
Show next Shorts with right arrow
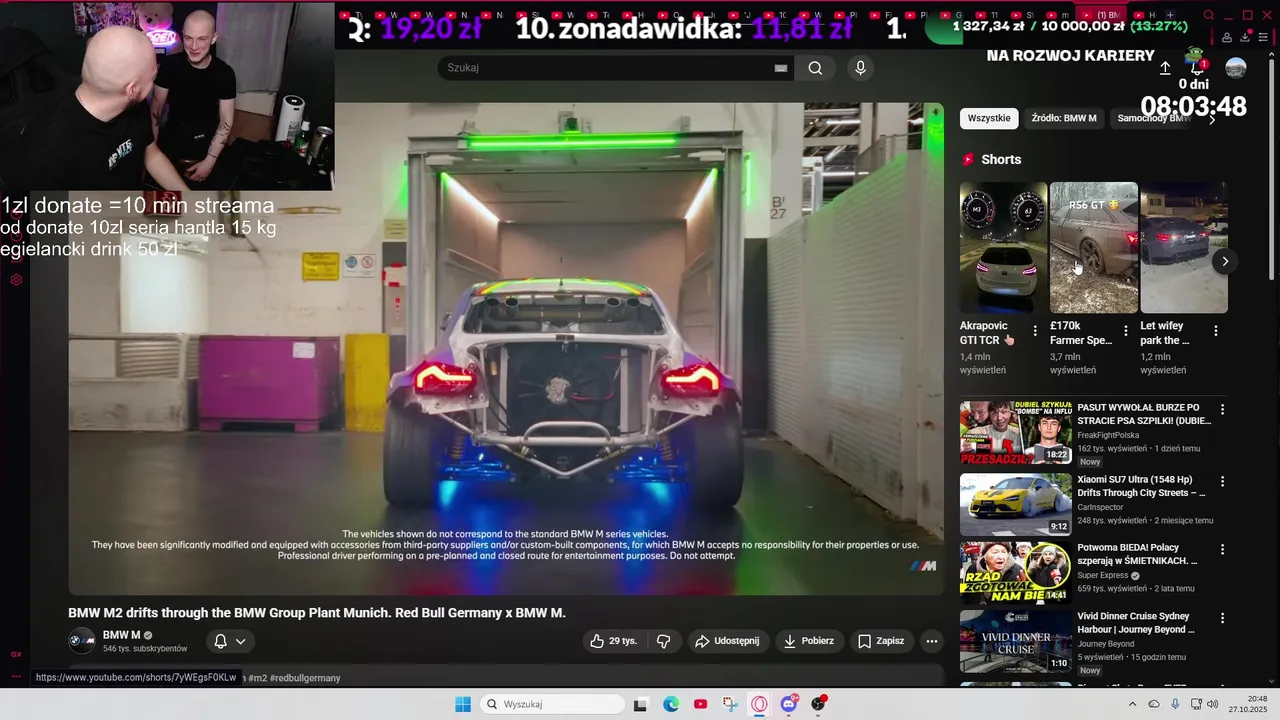click(x=1225, y=261)
